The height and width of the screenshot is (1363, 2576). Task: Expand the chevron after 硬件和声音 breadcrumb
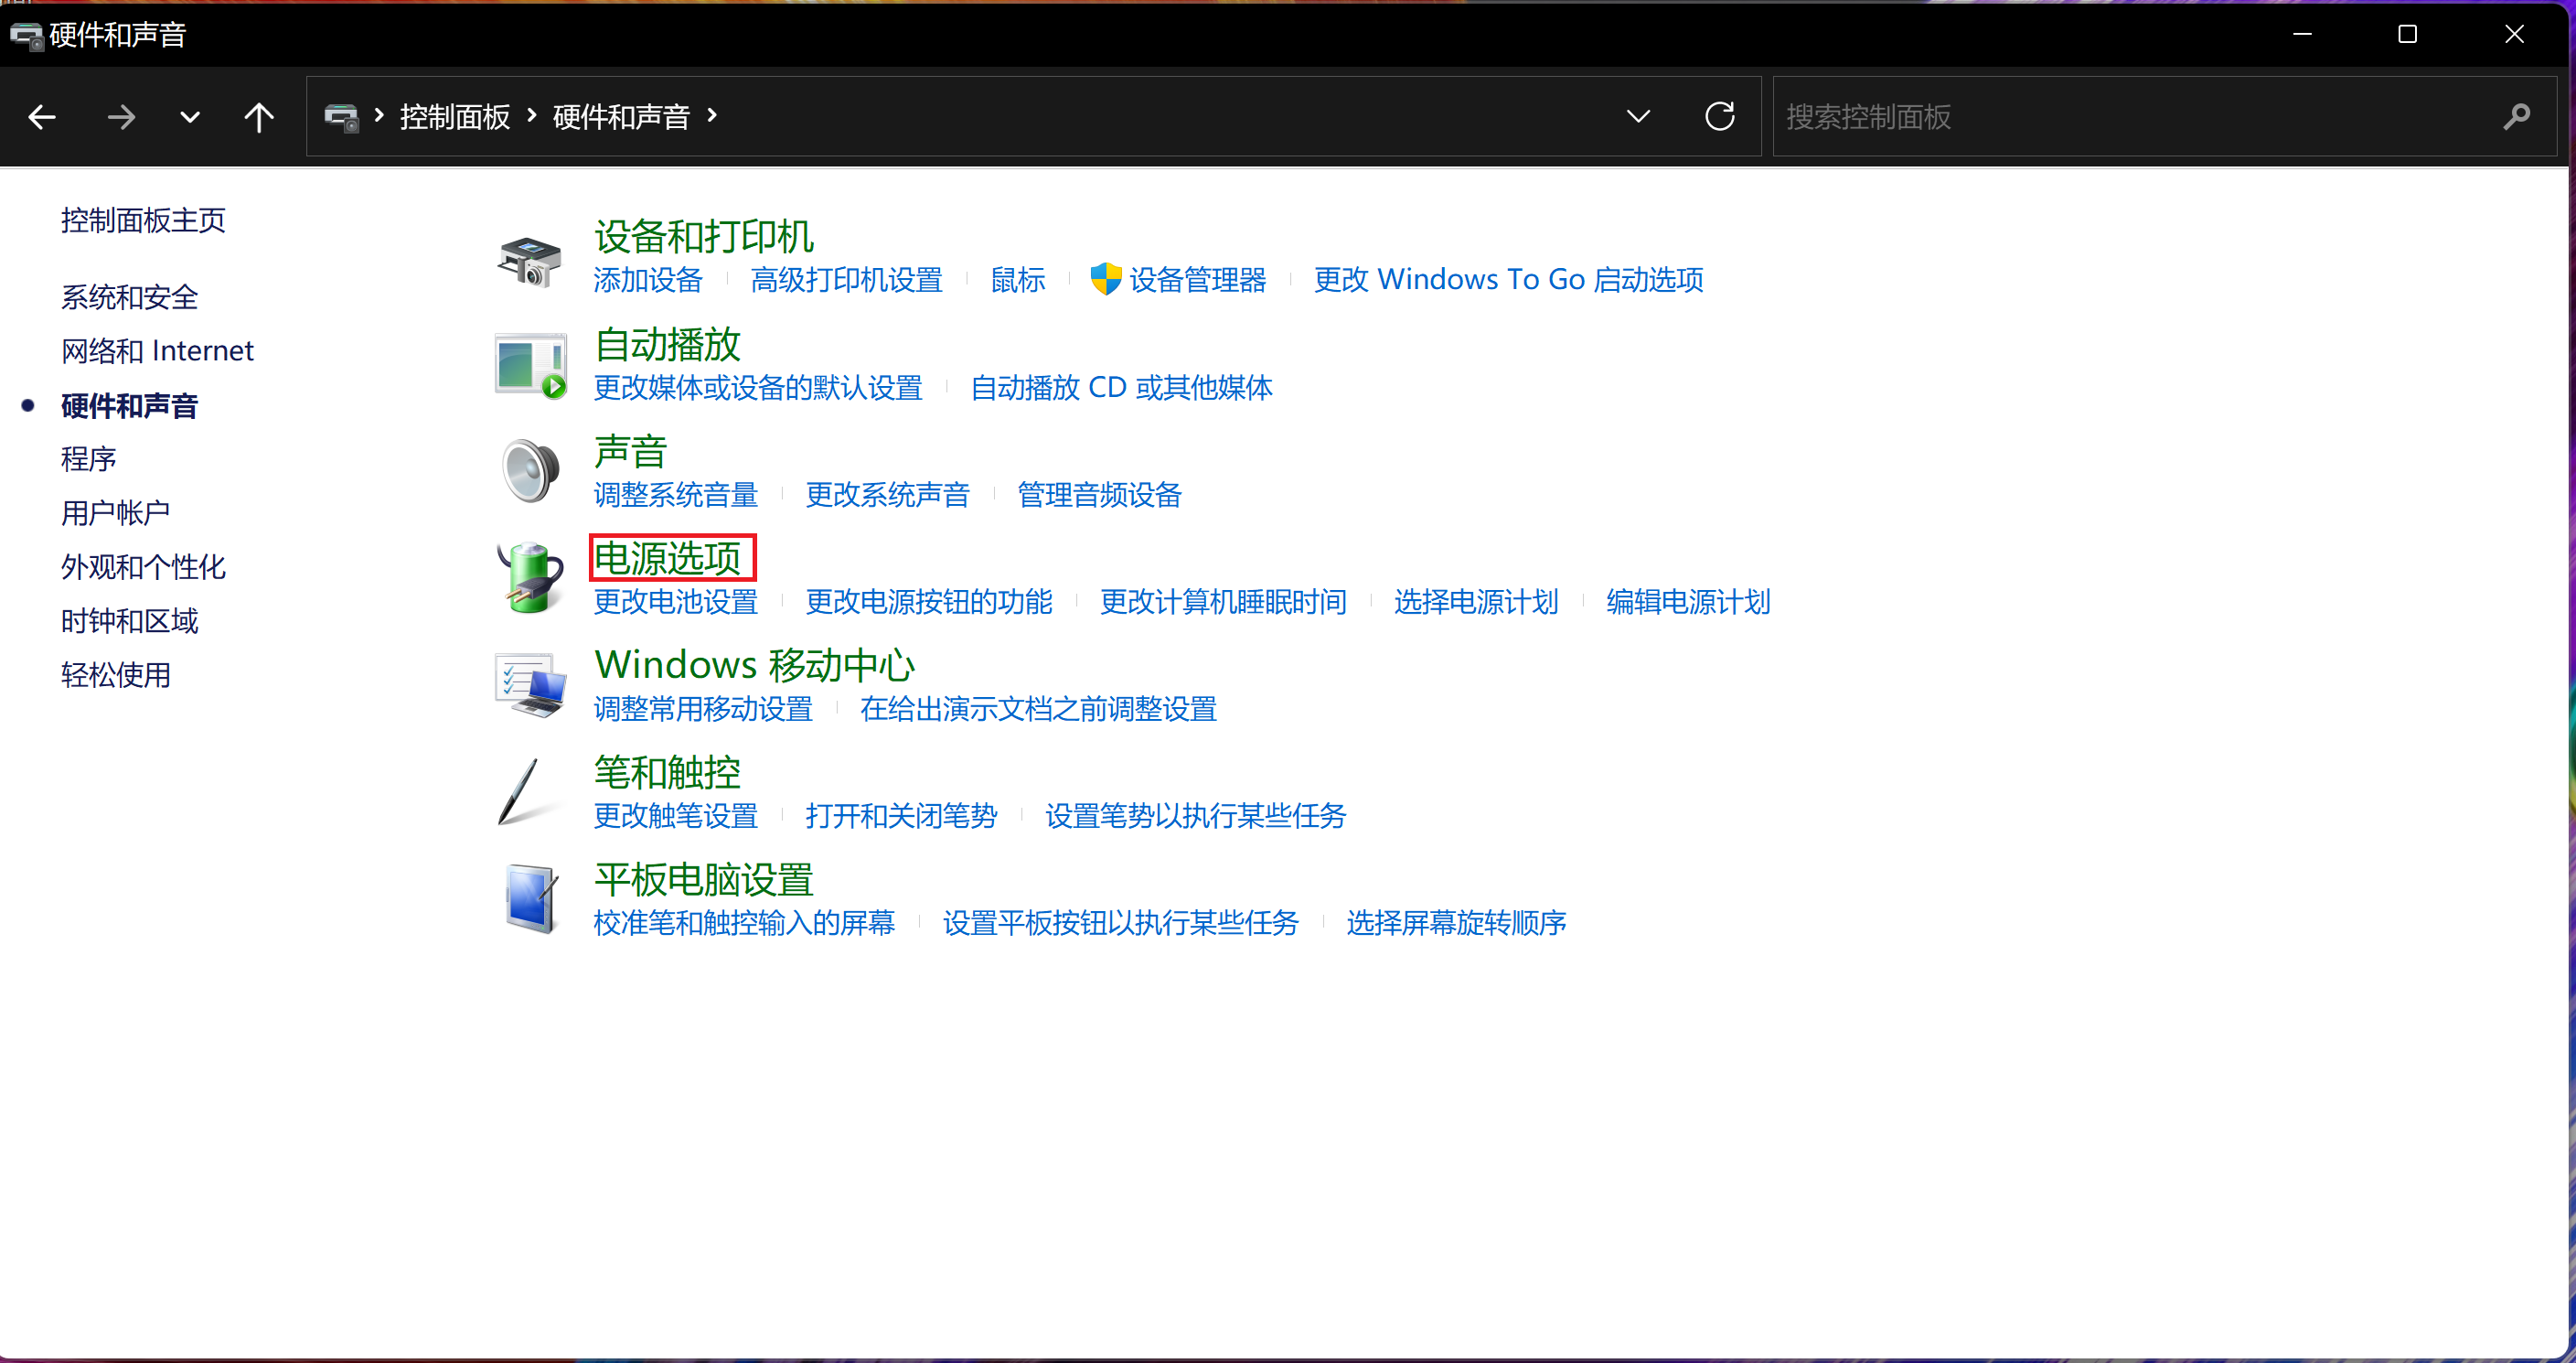712,116
